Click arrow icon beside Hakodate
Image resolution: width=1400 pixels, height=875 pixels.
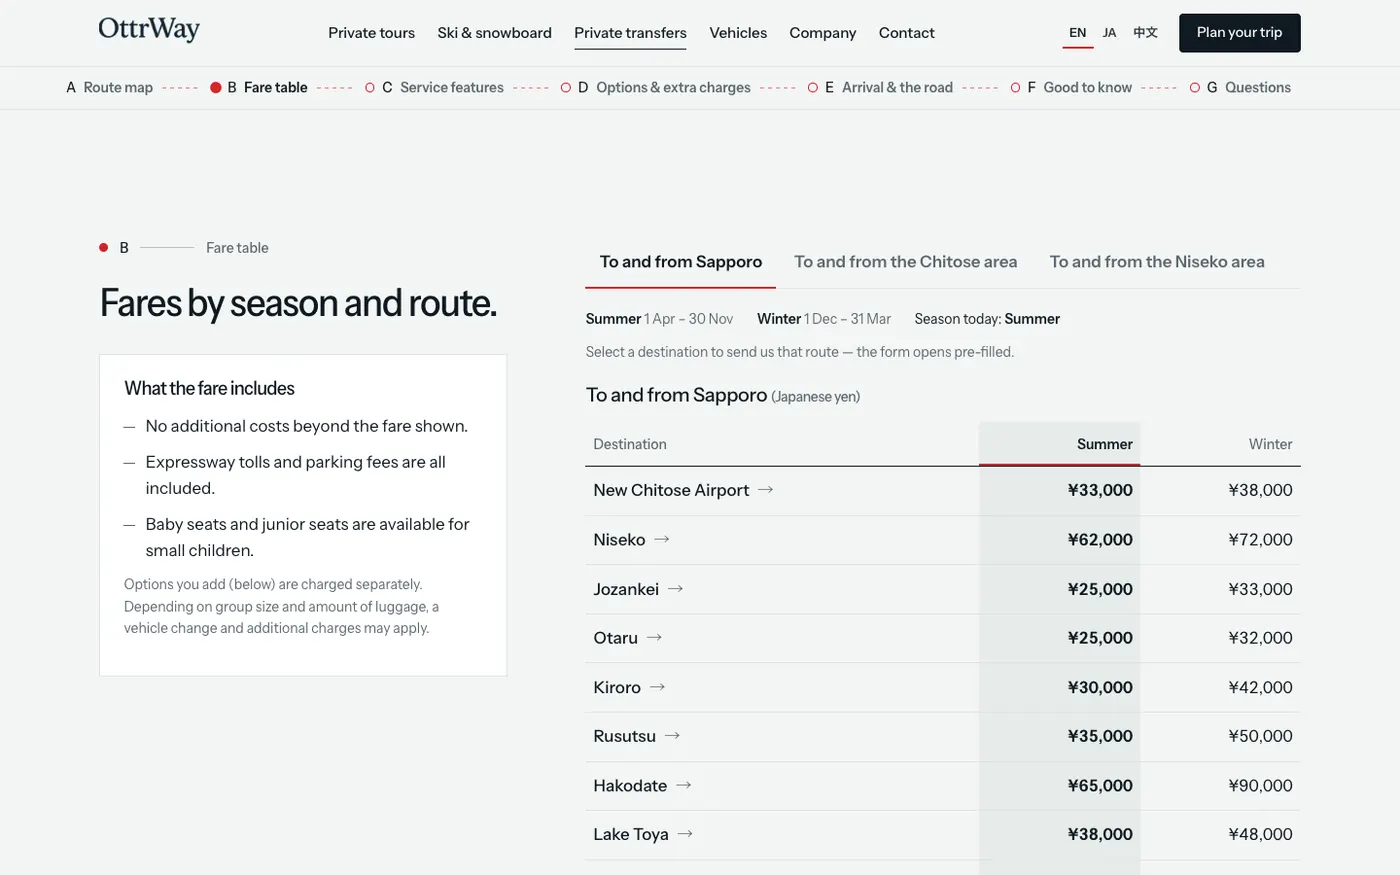pyautogui.click(x=684, y=785)
